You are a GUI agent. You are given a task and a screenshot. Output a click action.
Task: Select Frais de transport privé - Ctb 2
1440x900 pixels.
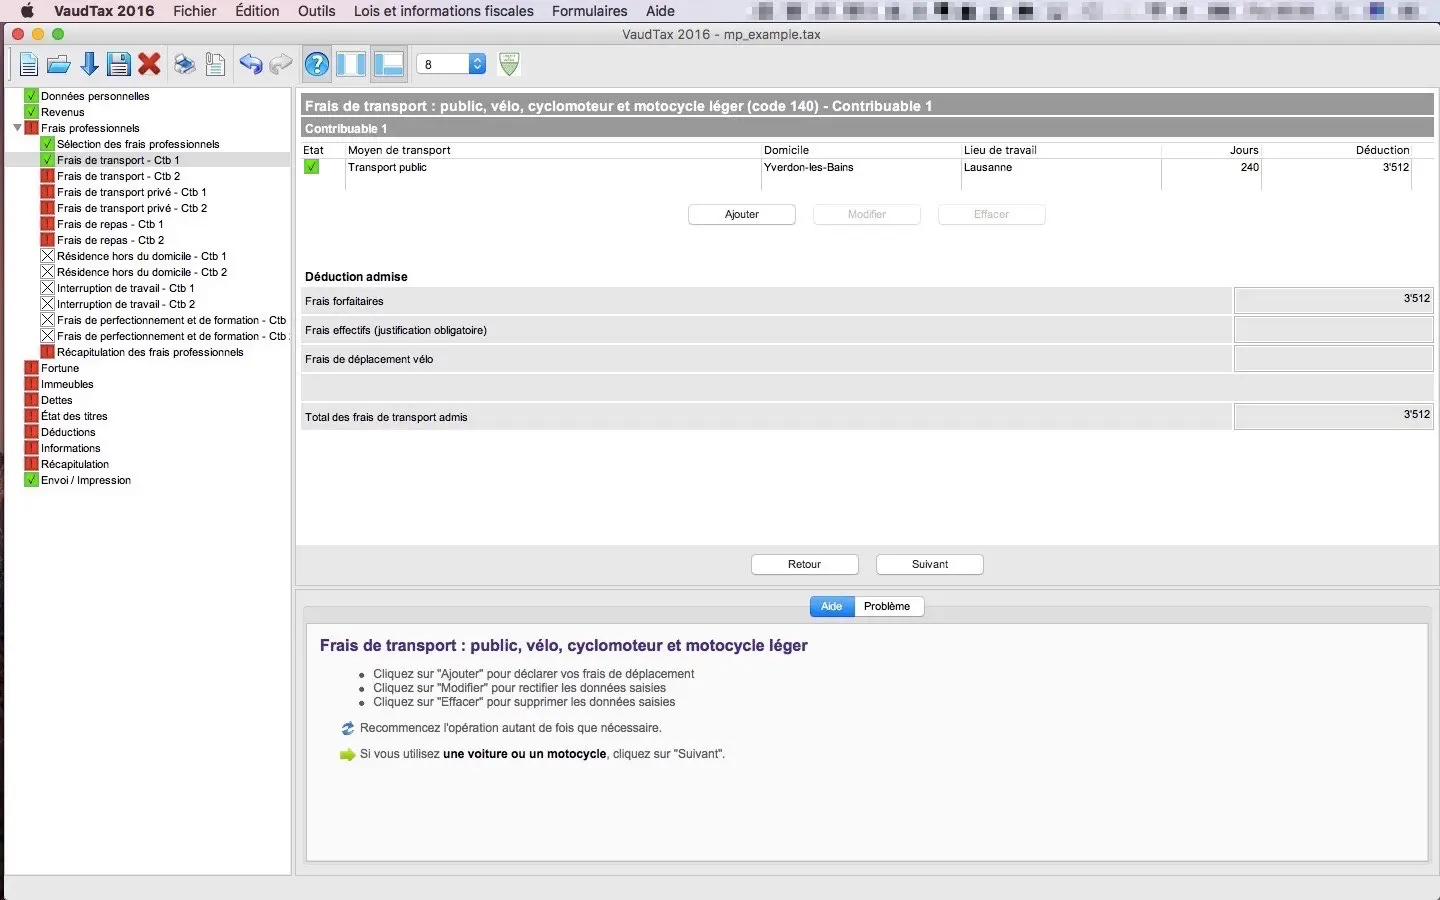coord(132,208)
